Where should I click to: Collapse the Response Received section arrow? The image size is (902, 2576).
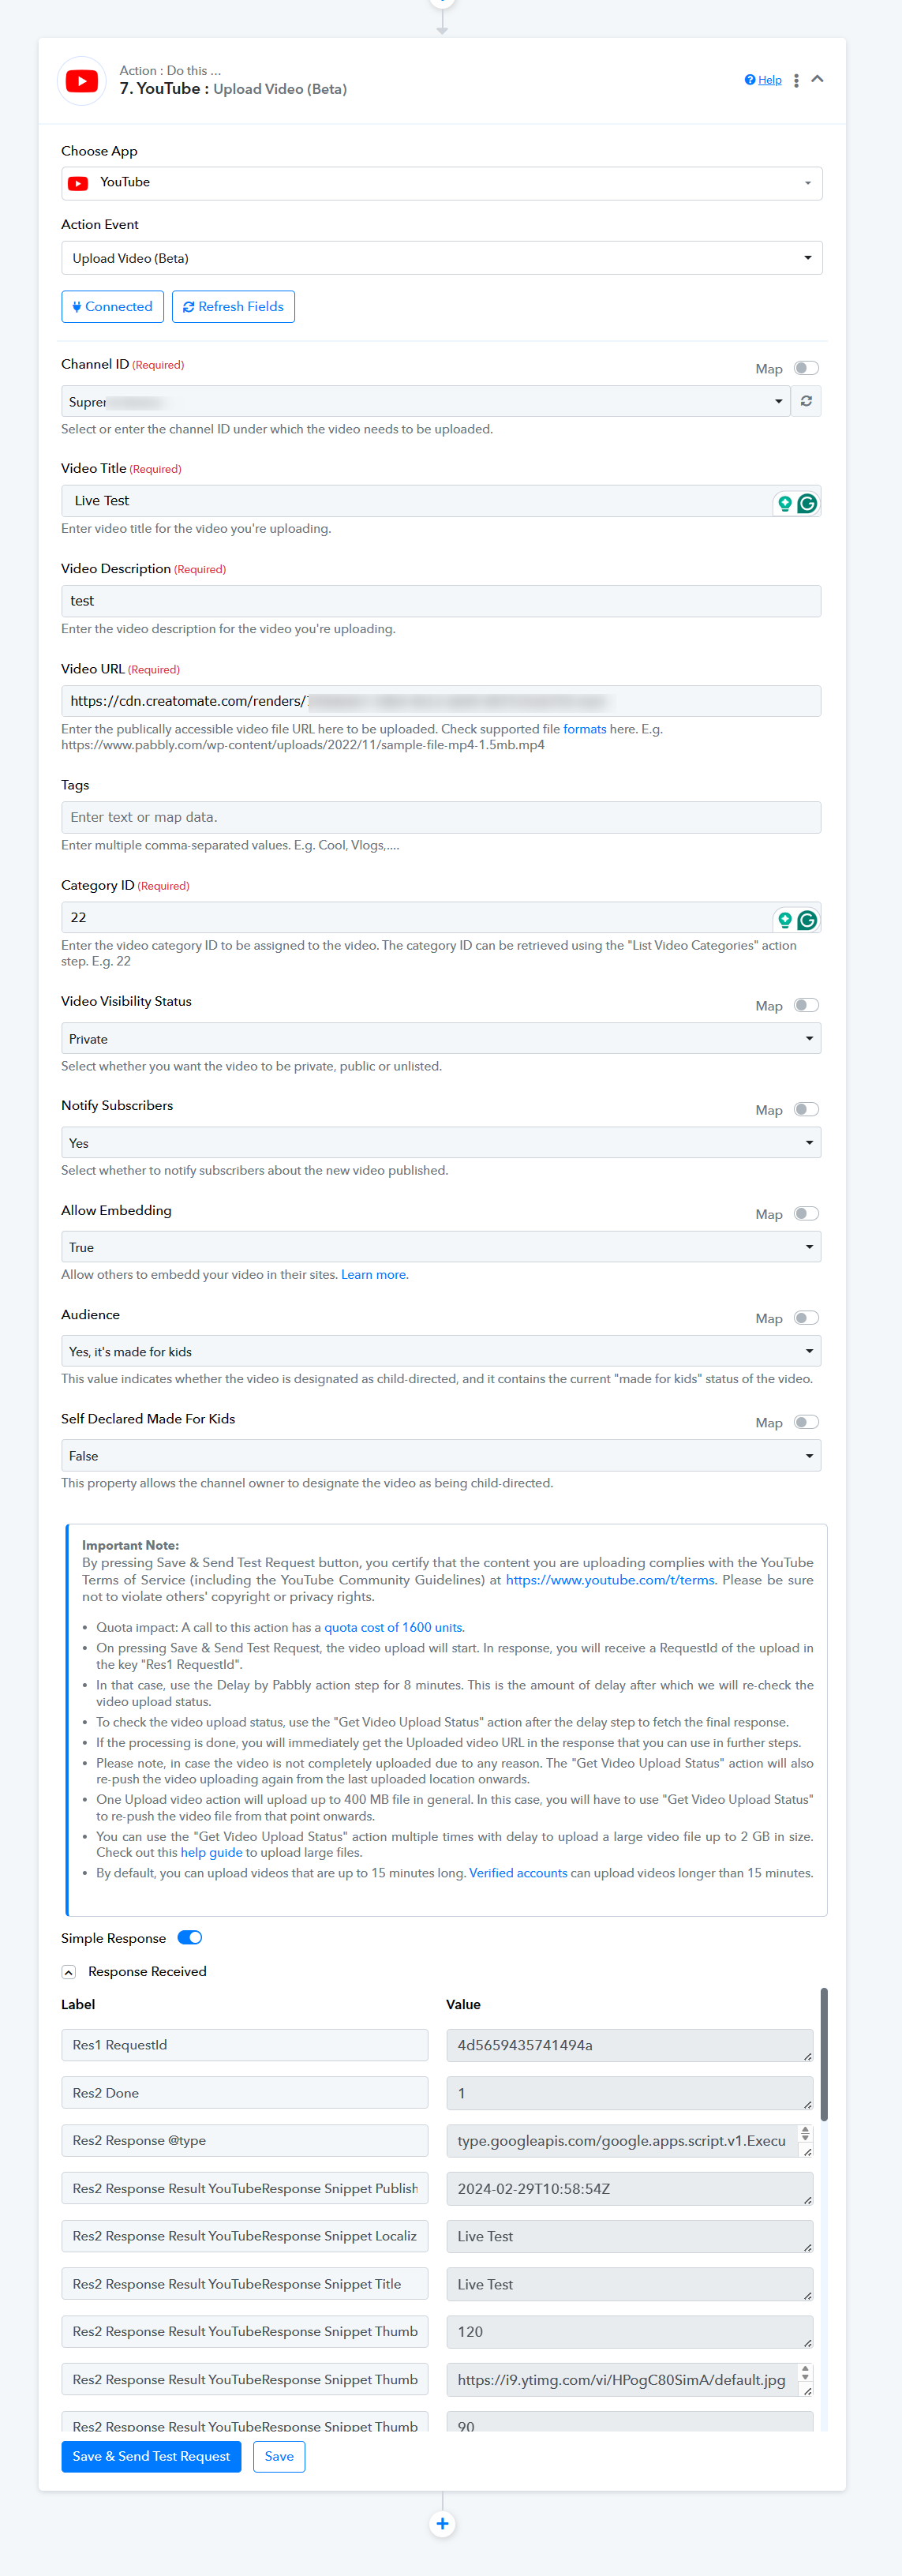69,1972
